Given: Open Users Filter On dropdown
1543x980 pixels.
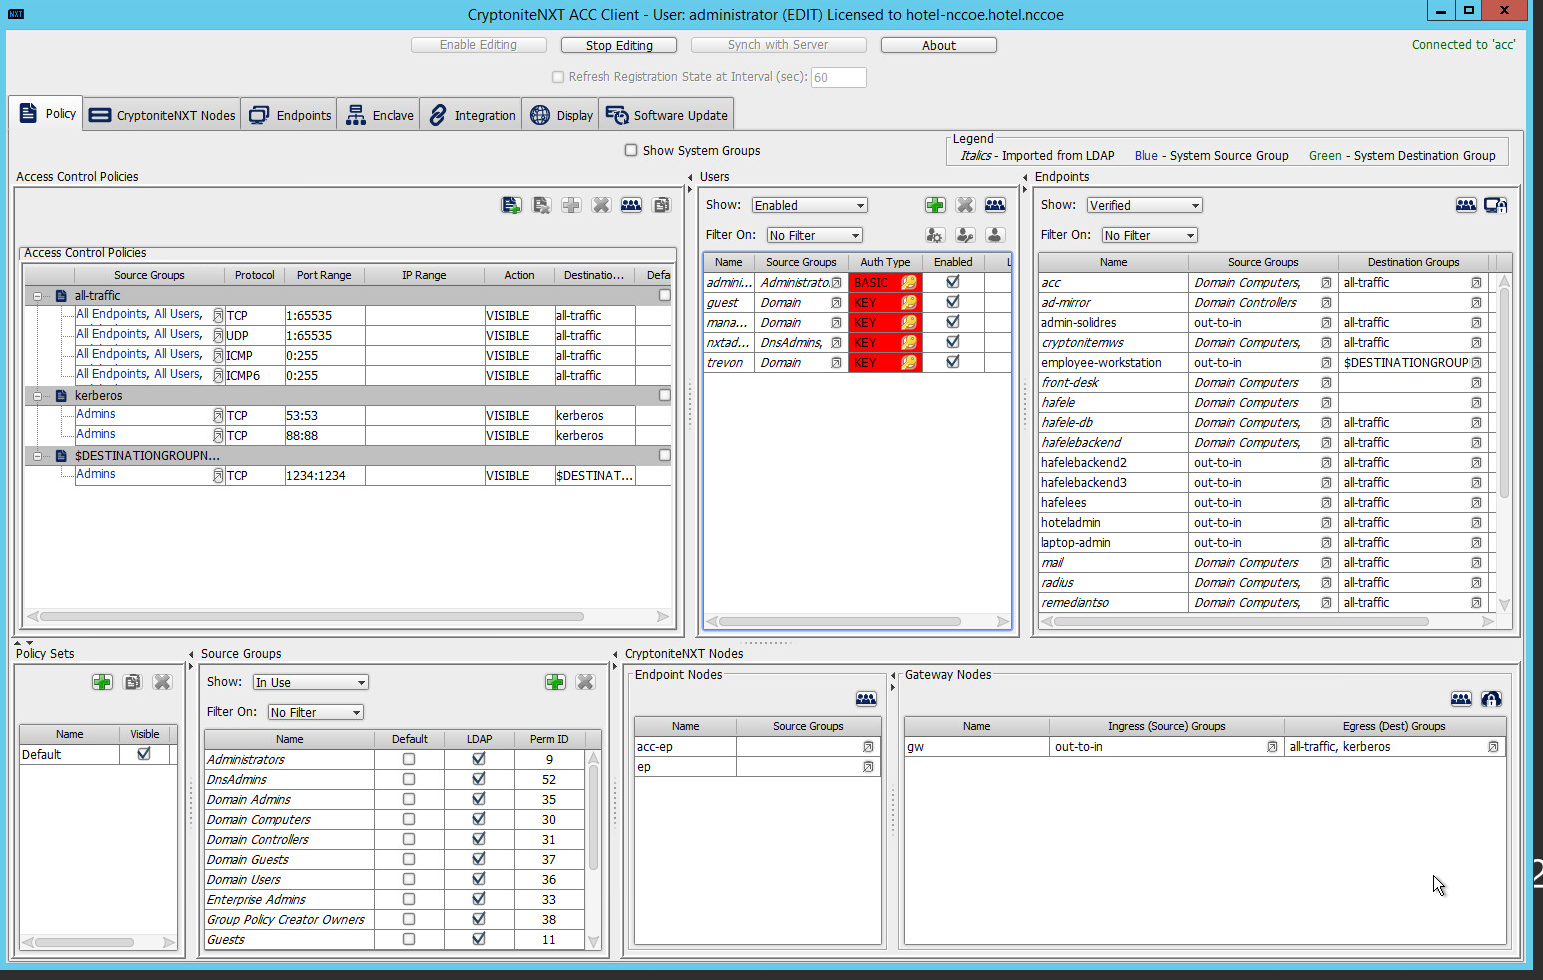Looking at the screenshot, I should pos(814,235).
